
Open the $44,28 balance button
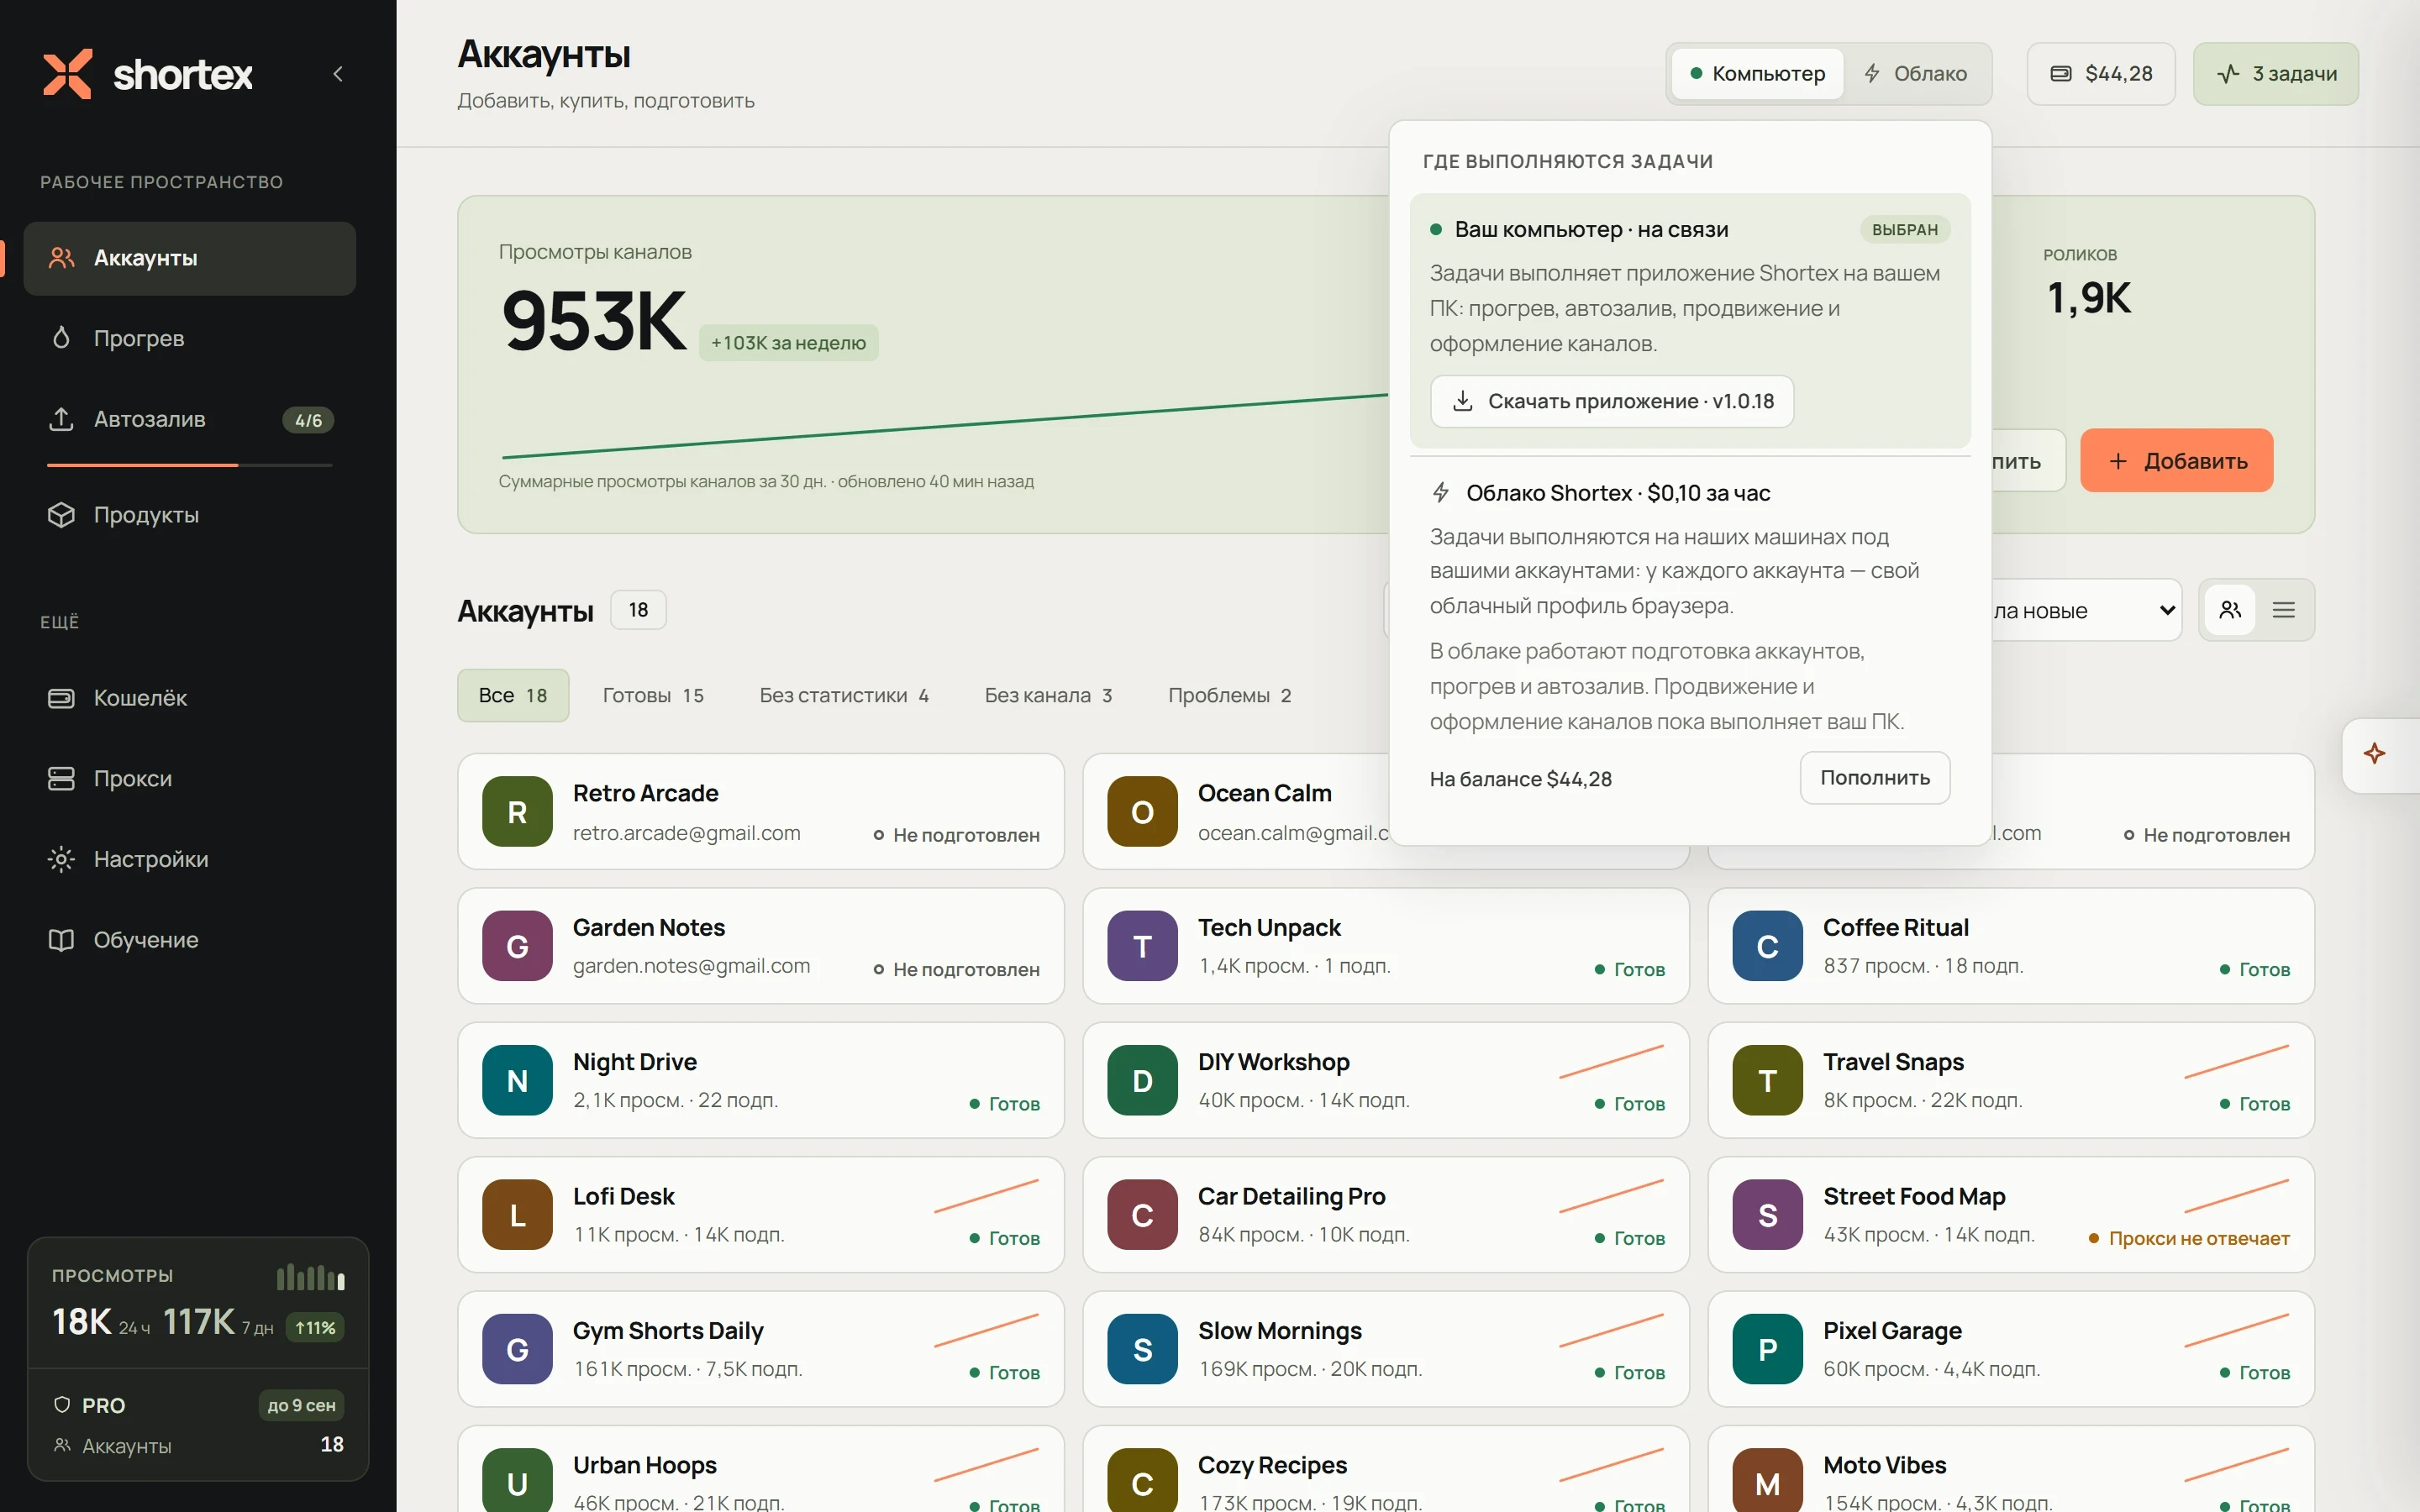pos(2101,74)
